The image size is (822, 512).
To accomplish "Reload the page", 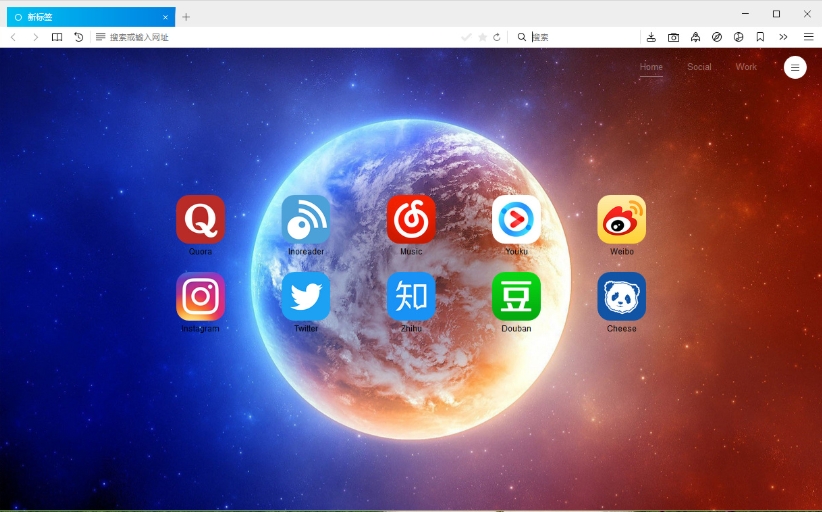I will 497,37.
